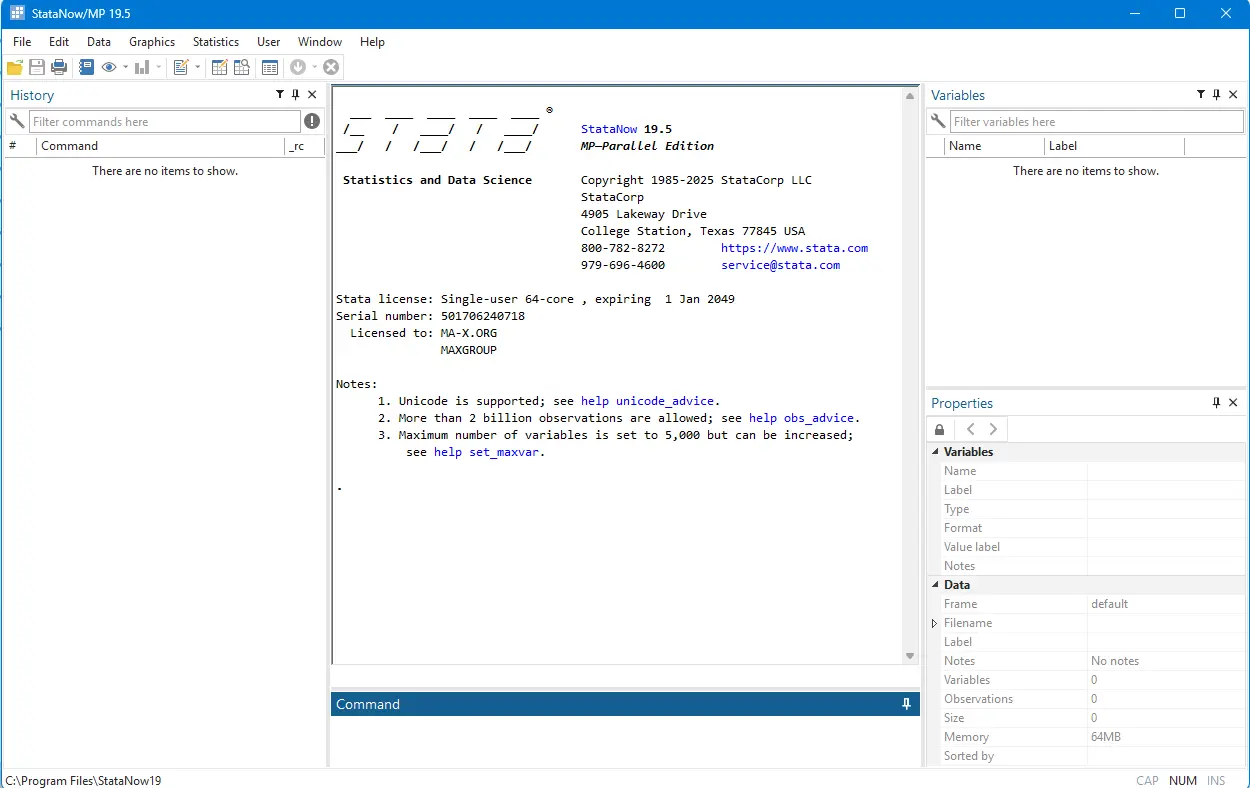Expand the Filename row in Properties
This screenshot has height=788, width=1250.
tap(935, 623)
